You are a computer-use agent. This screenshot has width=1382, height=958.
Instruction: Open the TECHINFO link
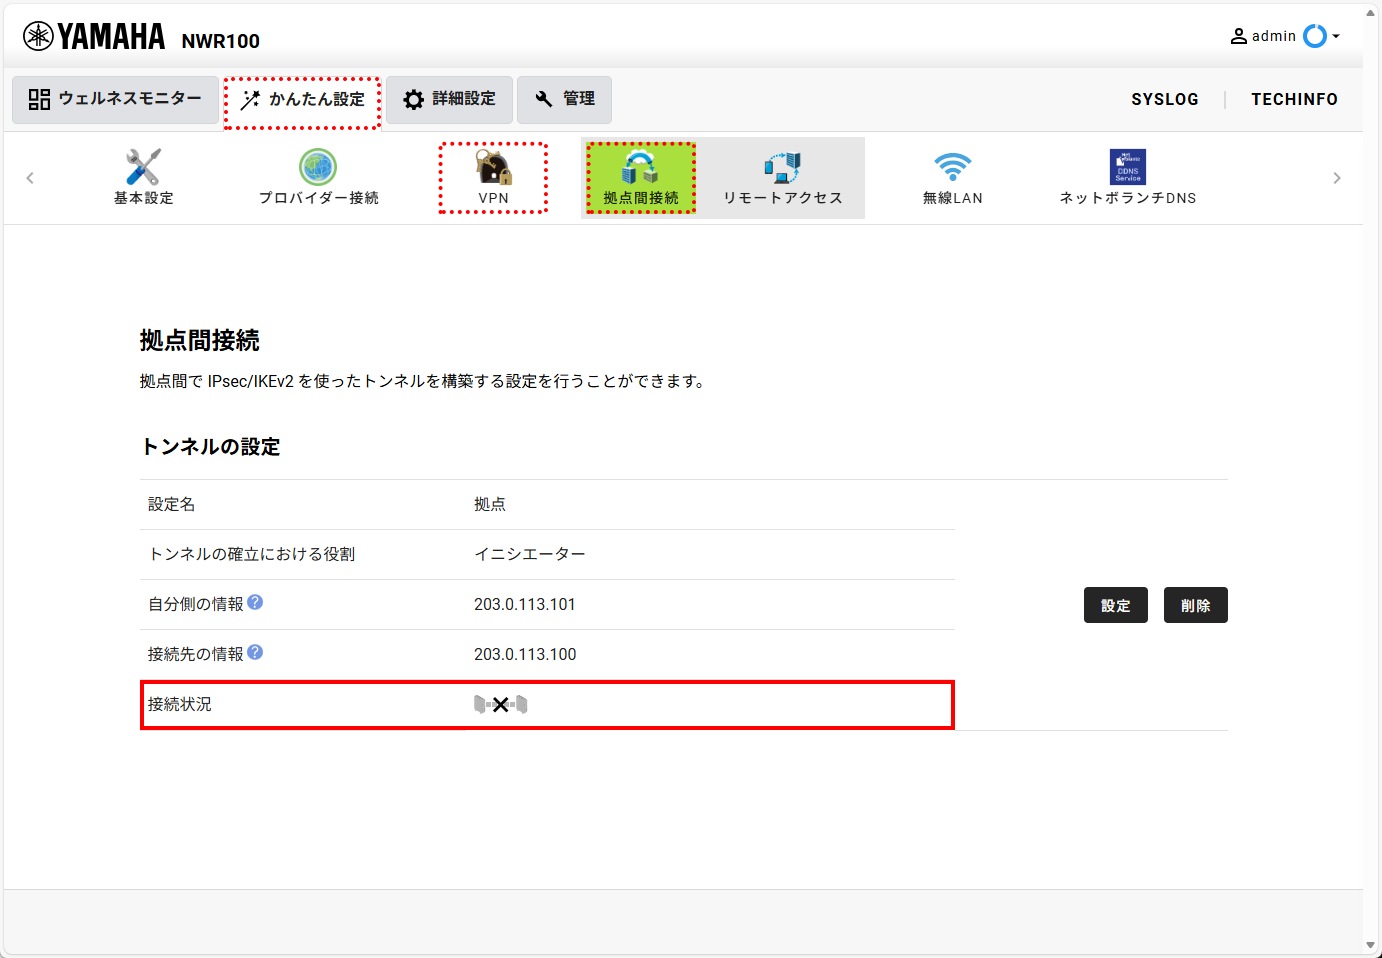[x=1294, y=99]
